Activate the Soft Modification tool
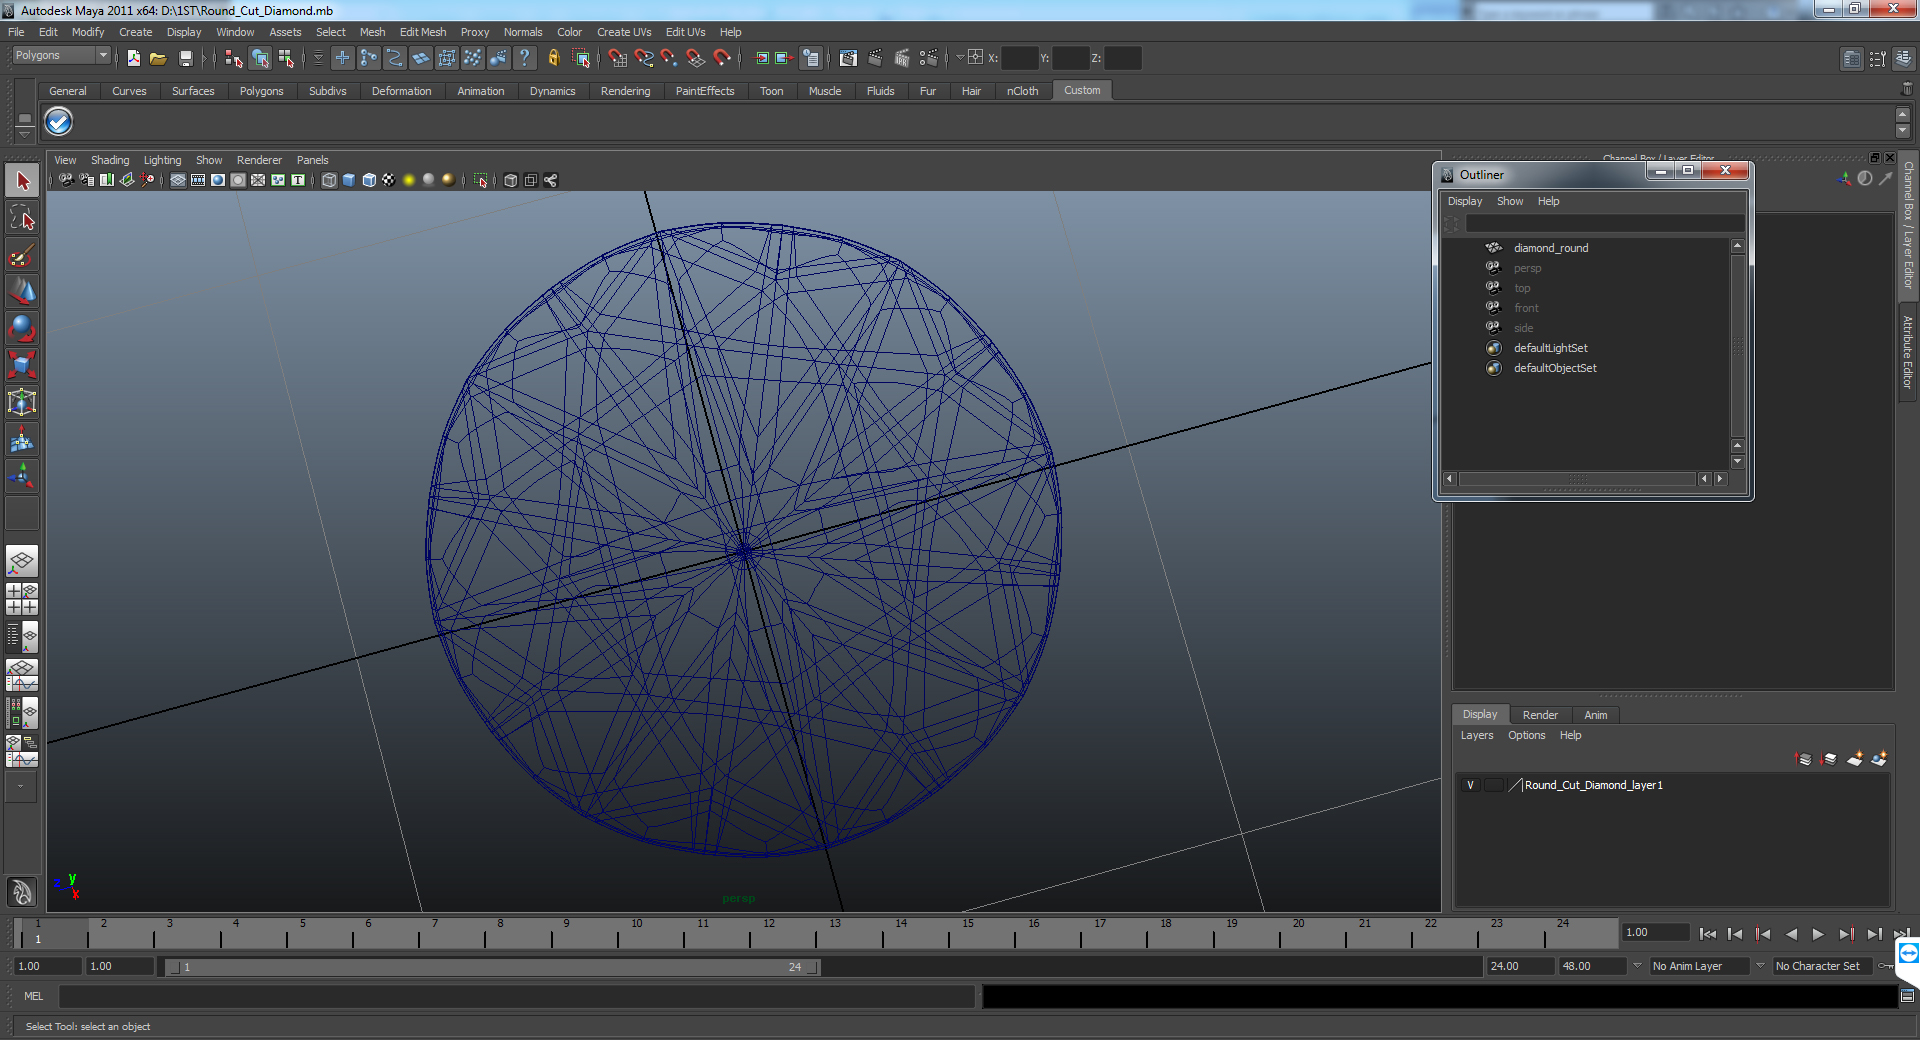Screen dimensions: 1920x1040 tap(22, 439)
